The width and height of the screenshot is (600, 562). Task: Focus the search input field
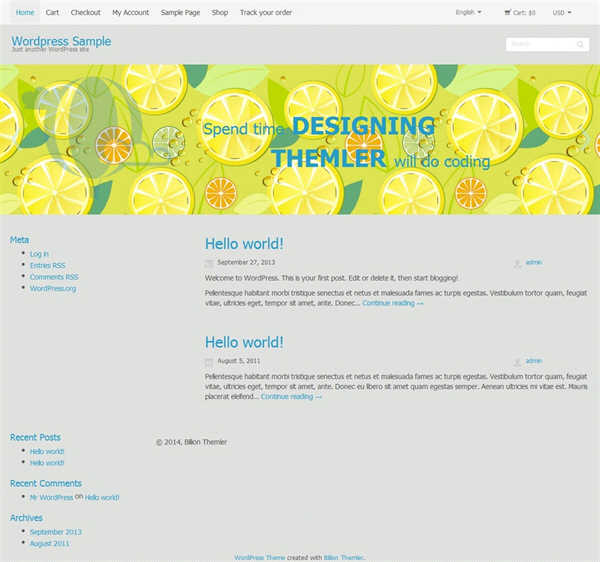click(x=540, y=44)
